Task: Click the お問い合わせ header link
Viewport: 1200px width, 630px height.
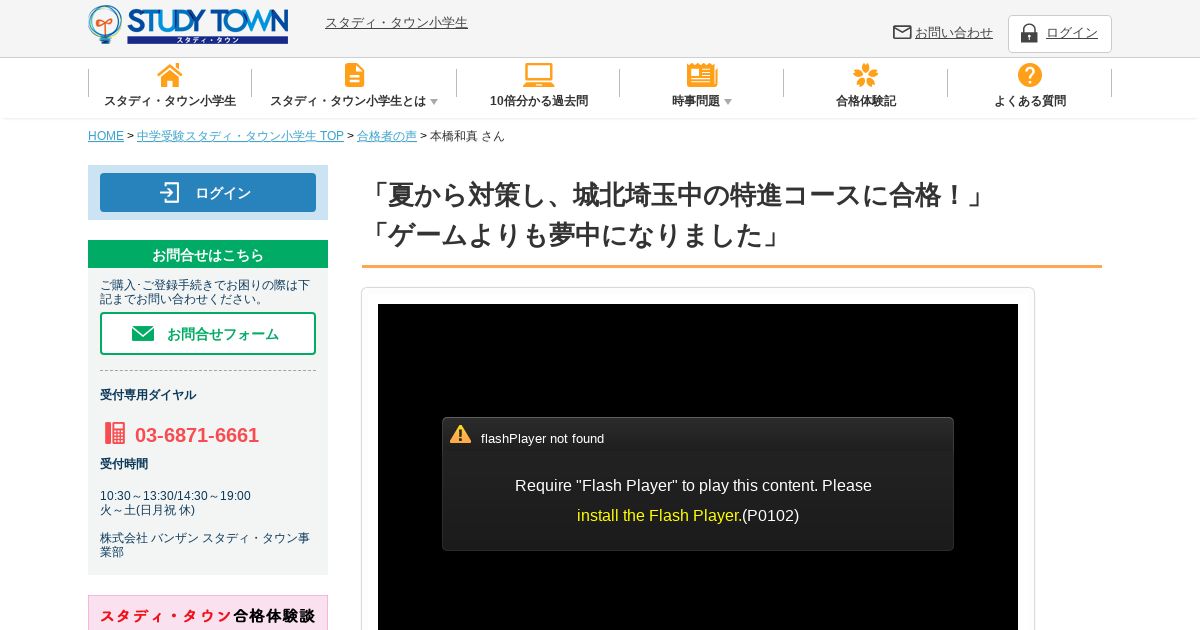Action: tap(954, 33)
